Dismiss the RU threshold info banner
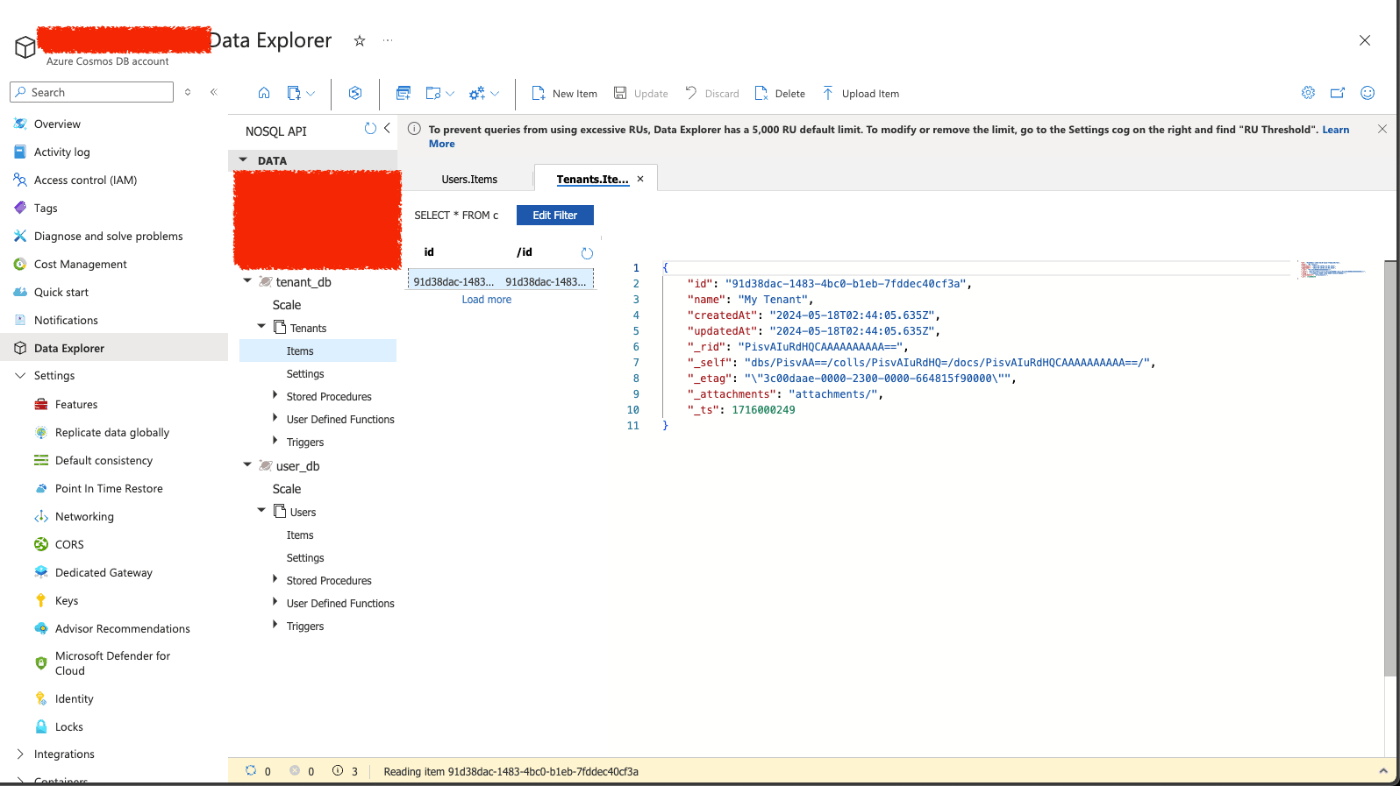 (1382, 129)
